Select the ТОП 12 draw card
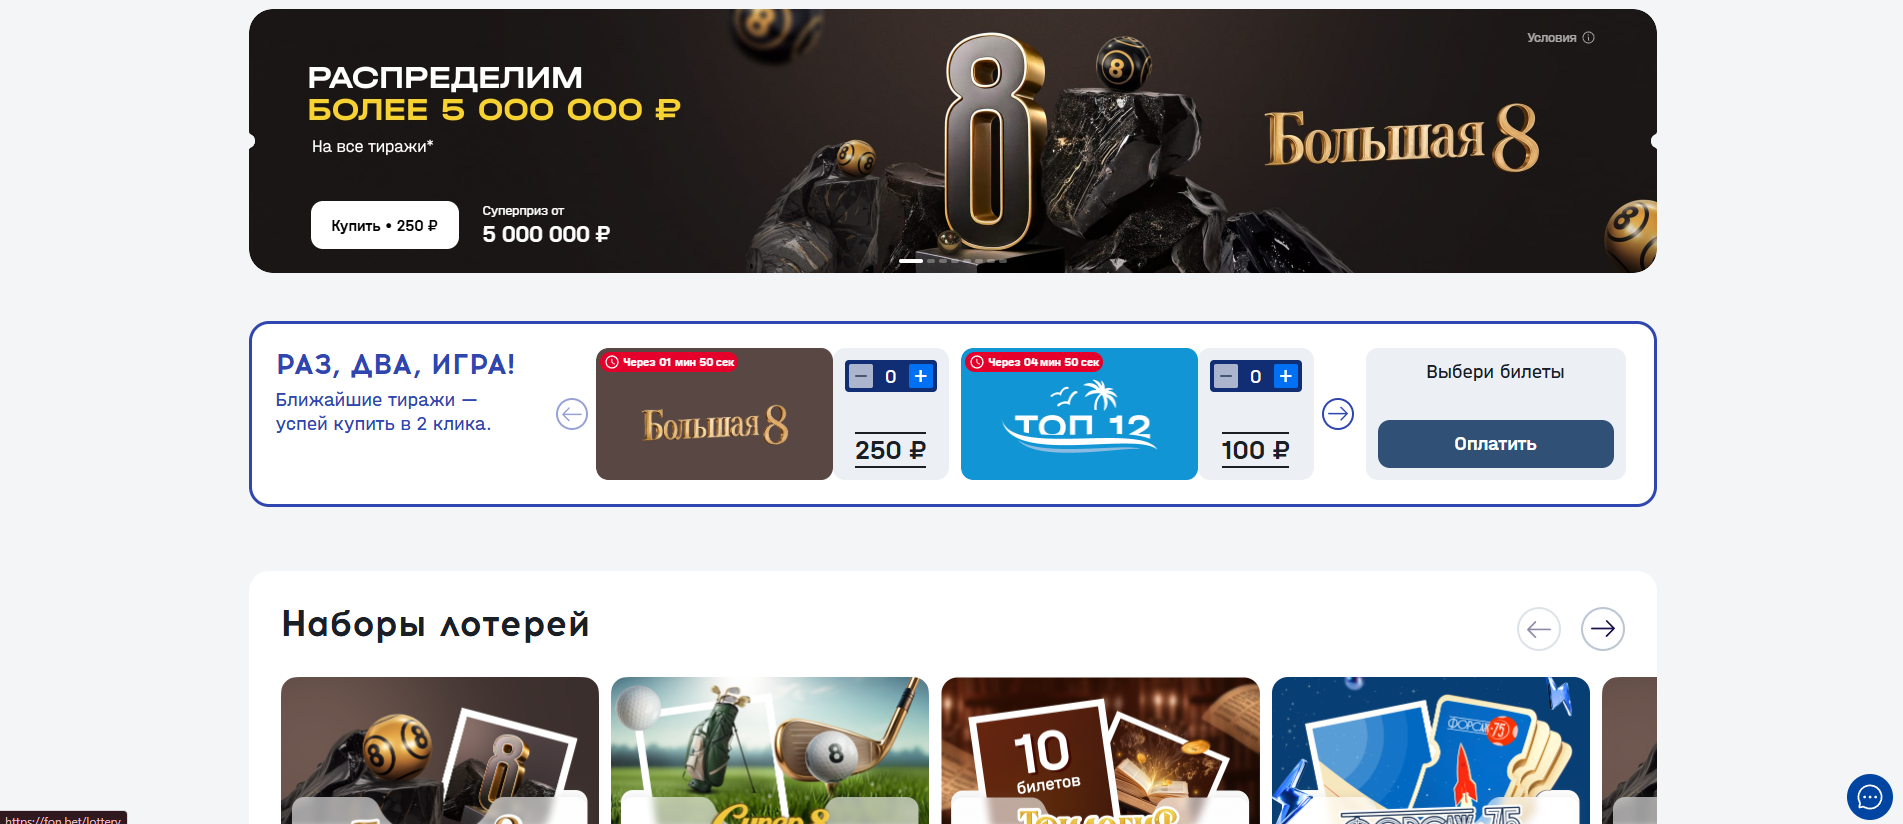Image resolution: width=1903 pixels, height=824 pixels. [x=1079, y=414]
